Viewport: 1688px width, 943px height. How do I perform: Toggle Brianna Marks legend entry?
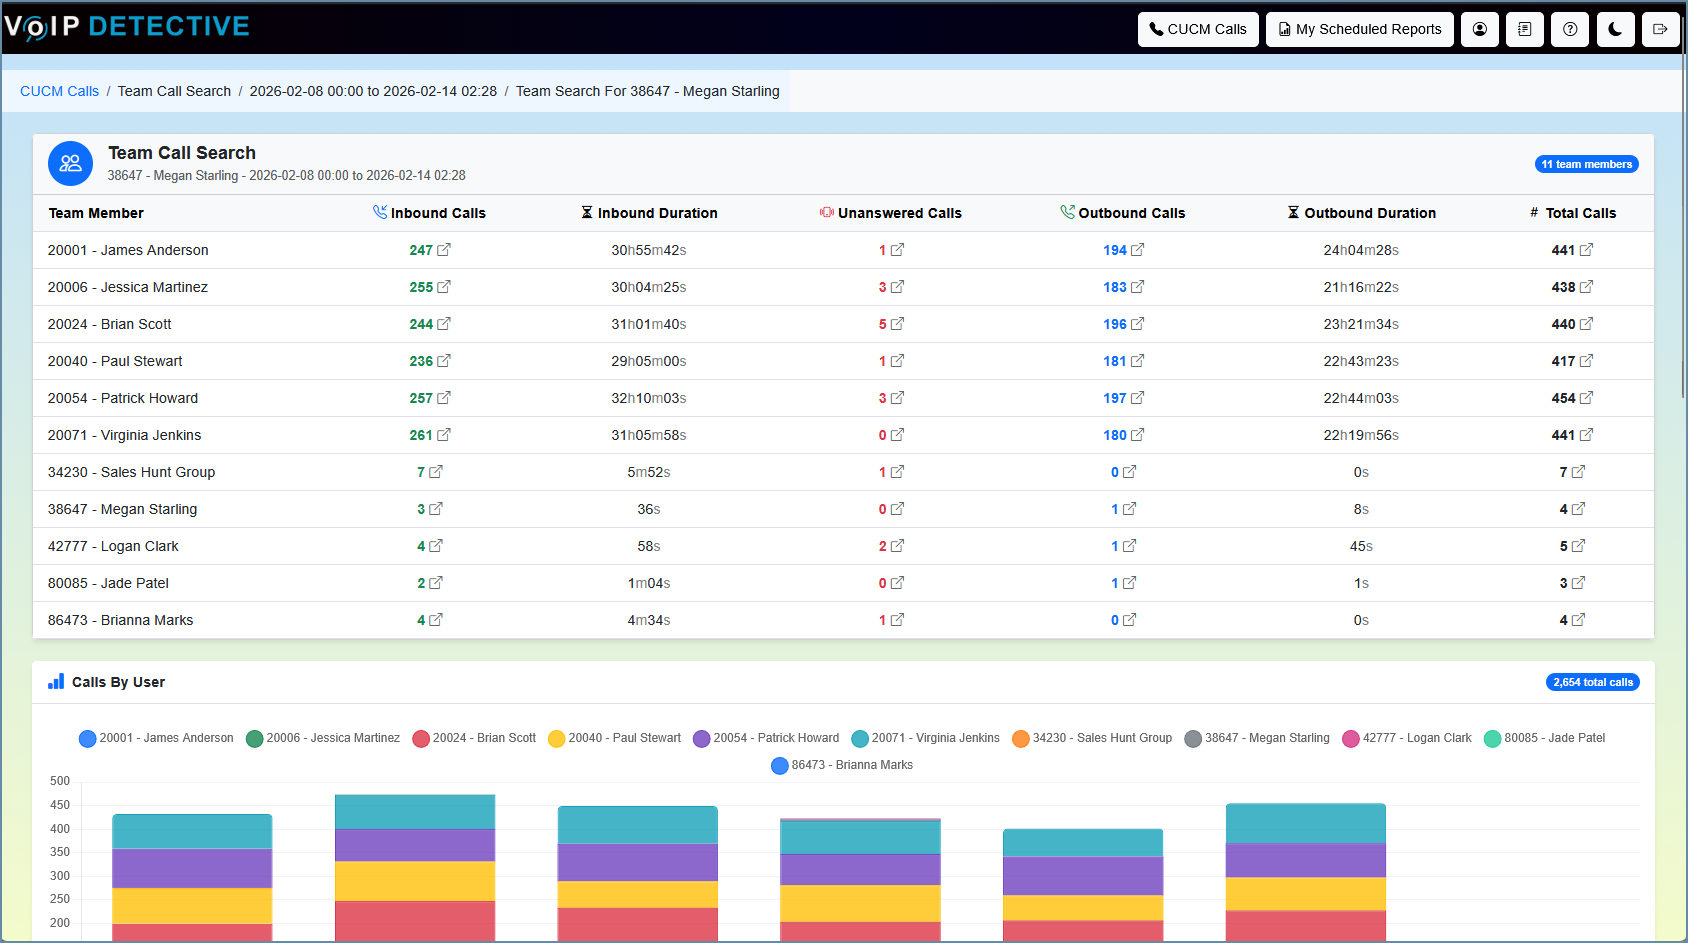(842, 765)
